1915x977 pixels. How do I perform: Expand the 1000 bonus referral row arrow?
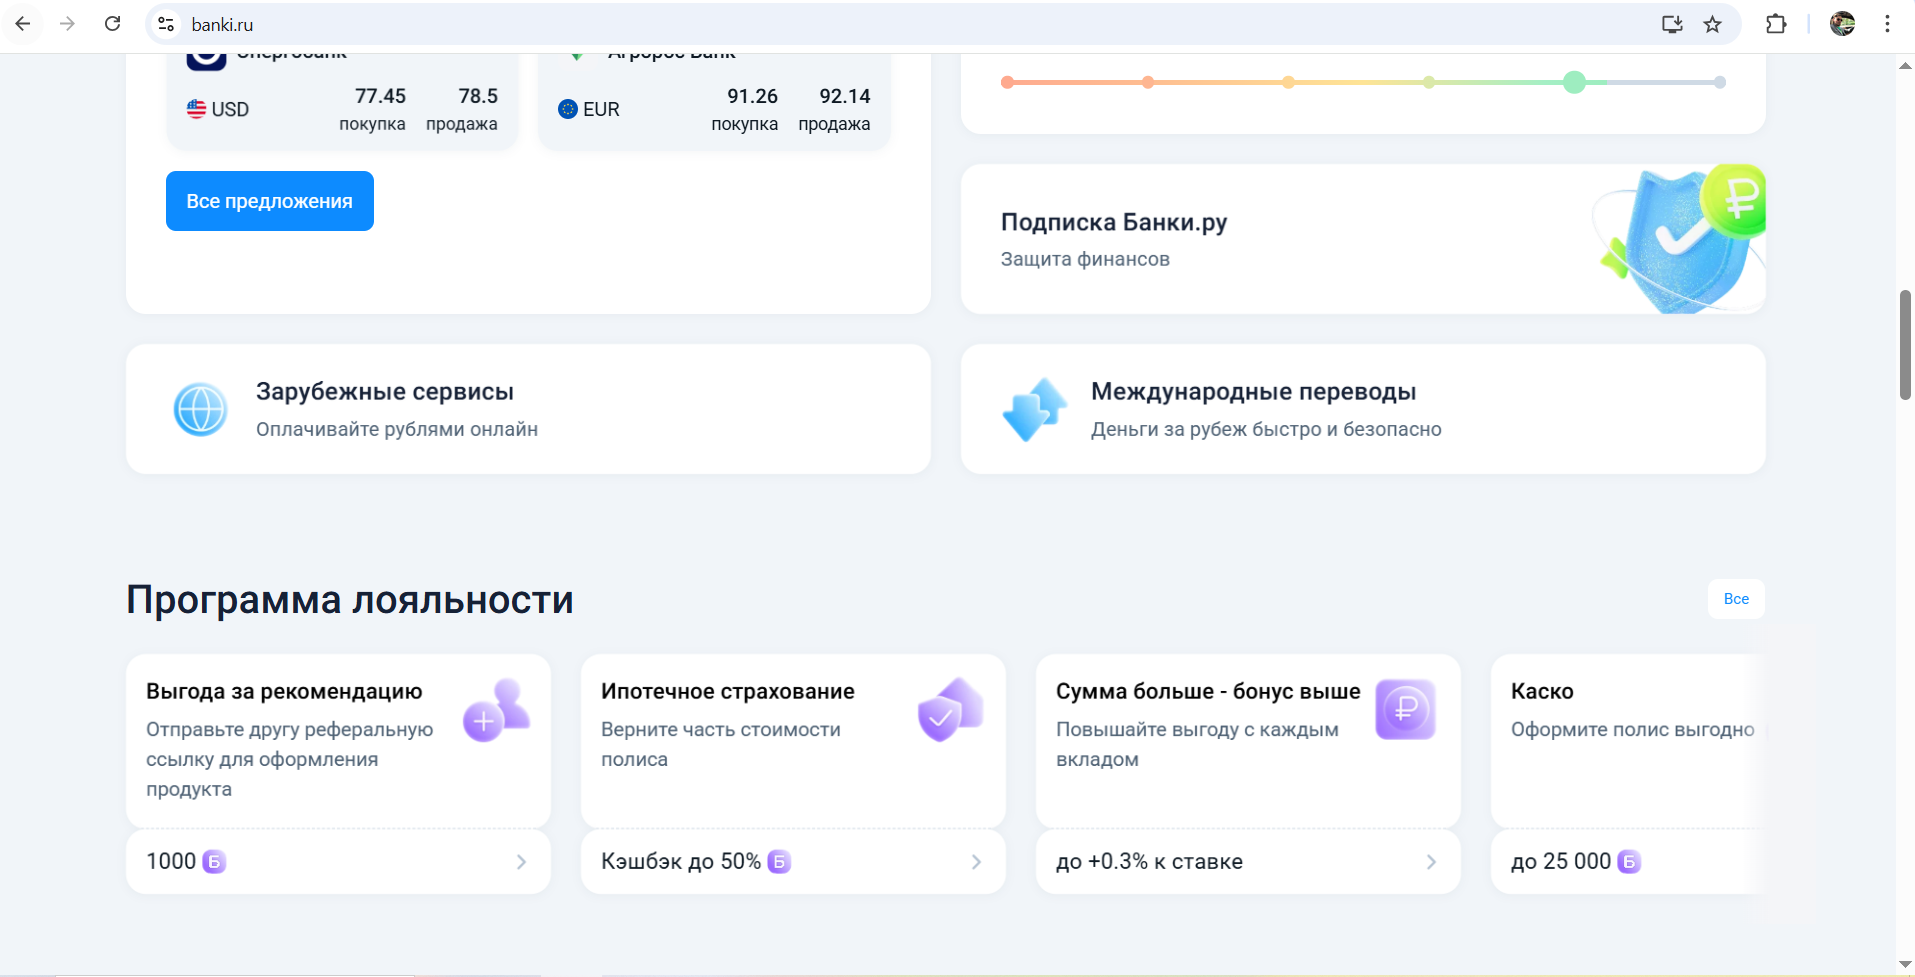pyautogui.click(x=521, y=862)
